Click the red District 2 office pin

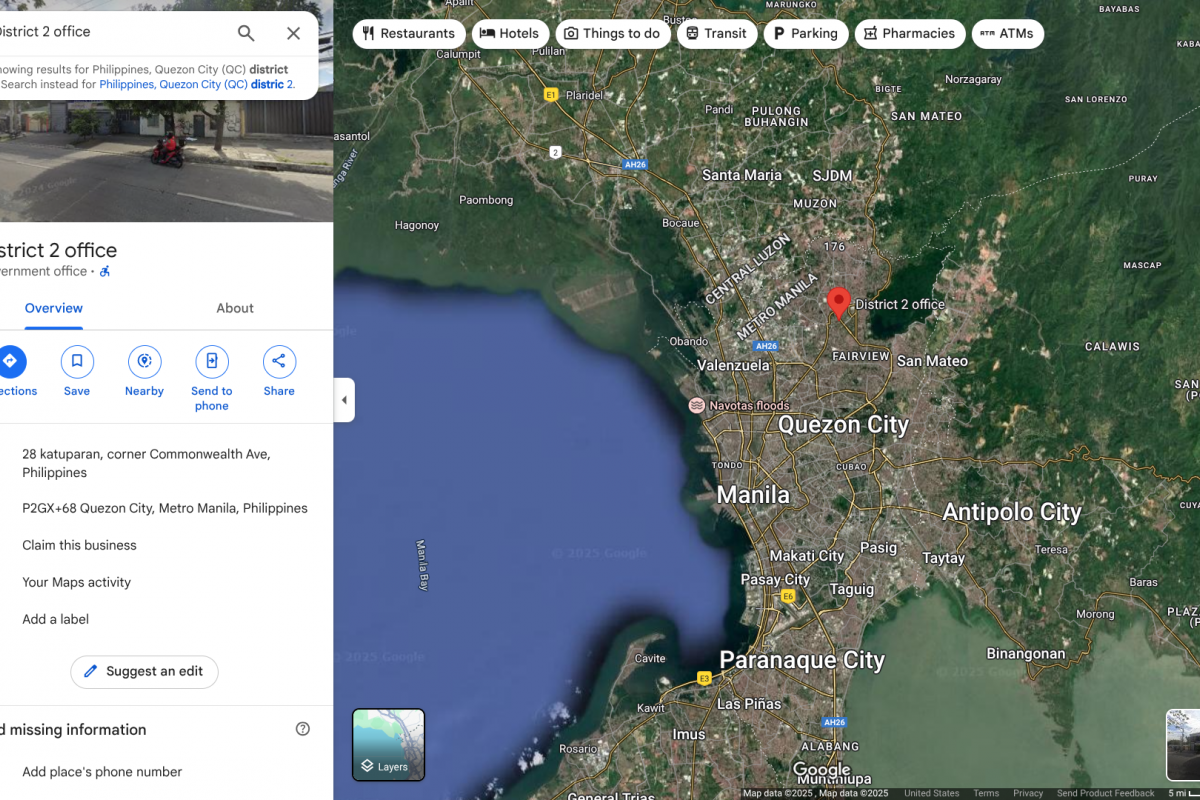(x=839, y=301)
